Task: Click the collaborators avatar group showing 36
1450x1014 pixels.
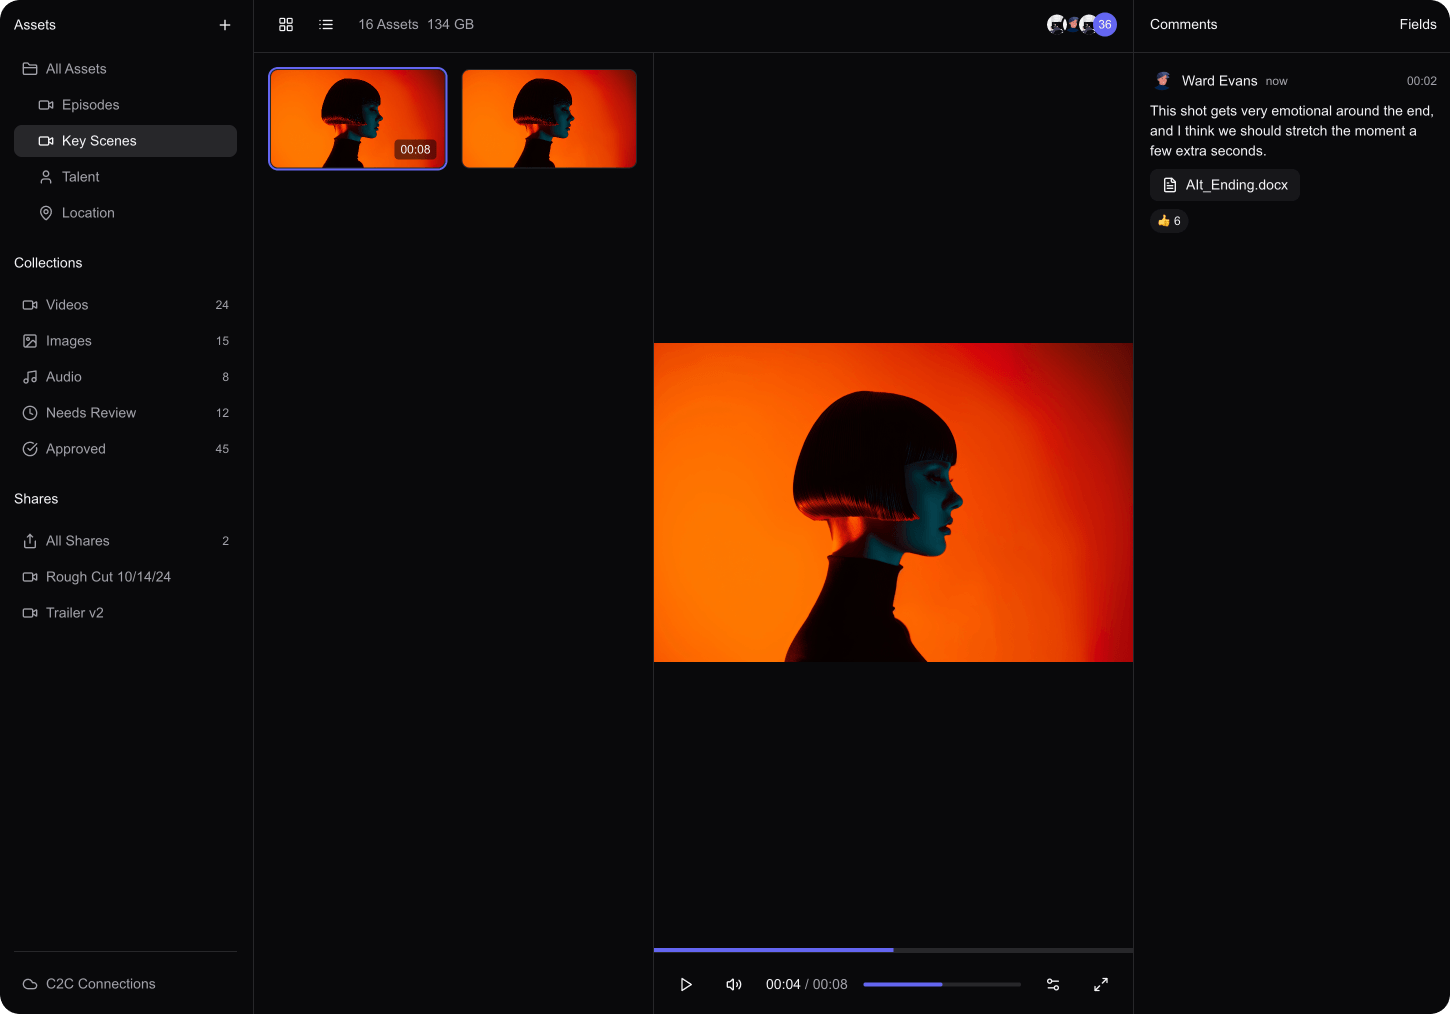Action: pyautogui.click(x=1081, y=24)
